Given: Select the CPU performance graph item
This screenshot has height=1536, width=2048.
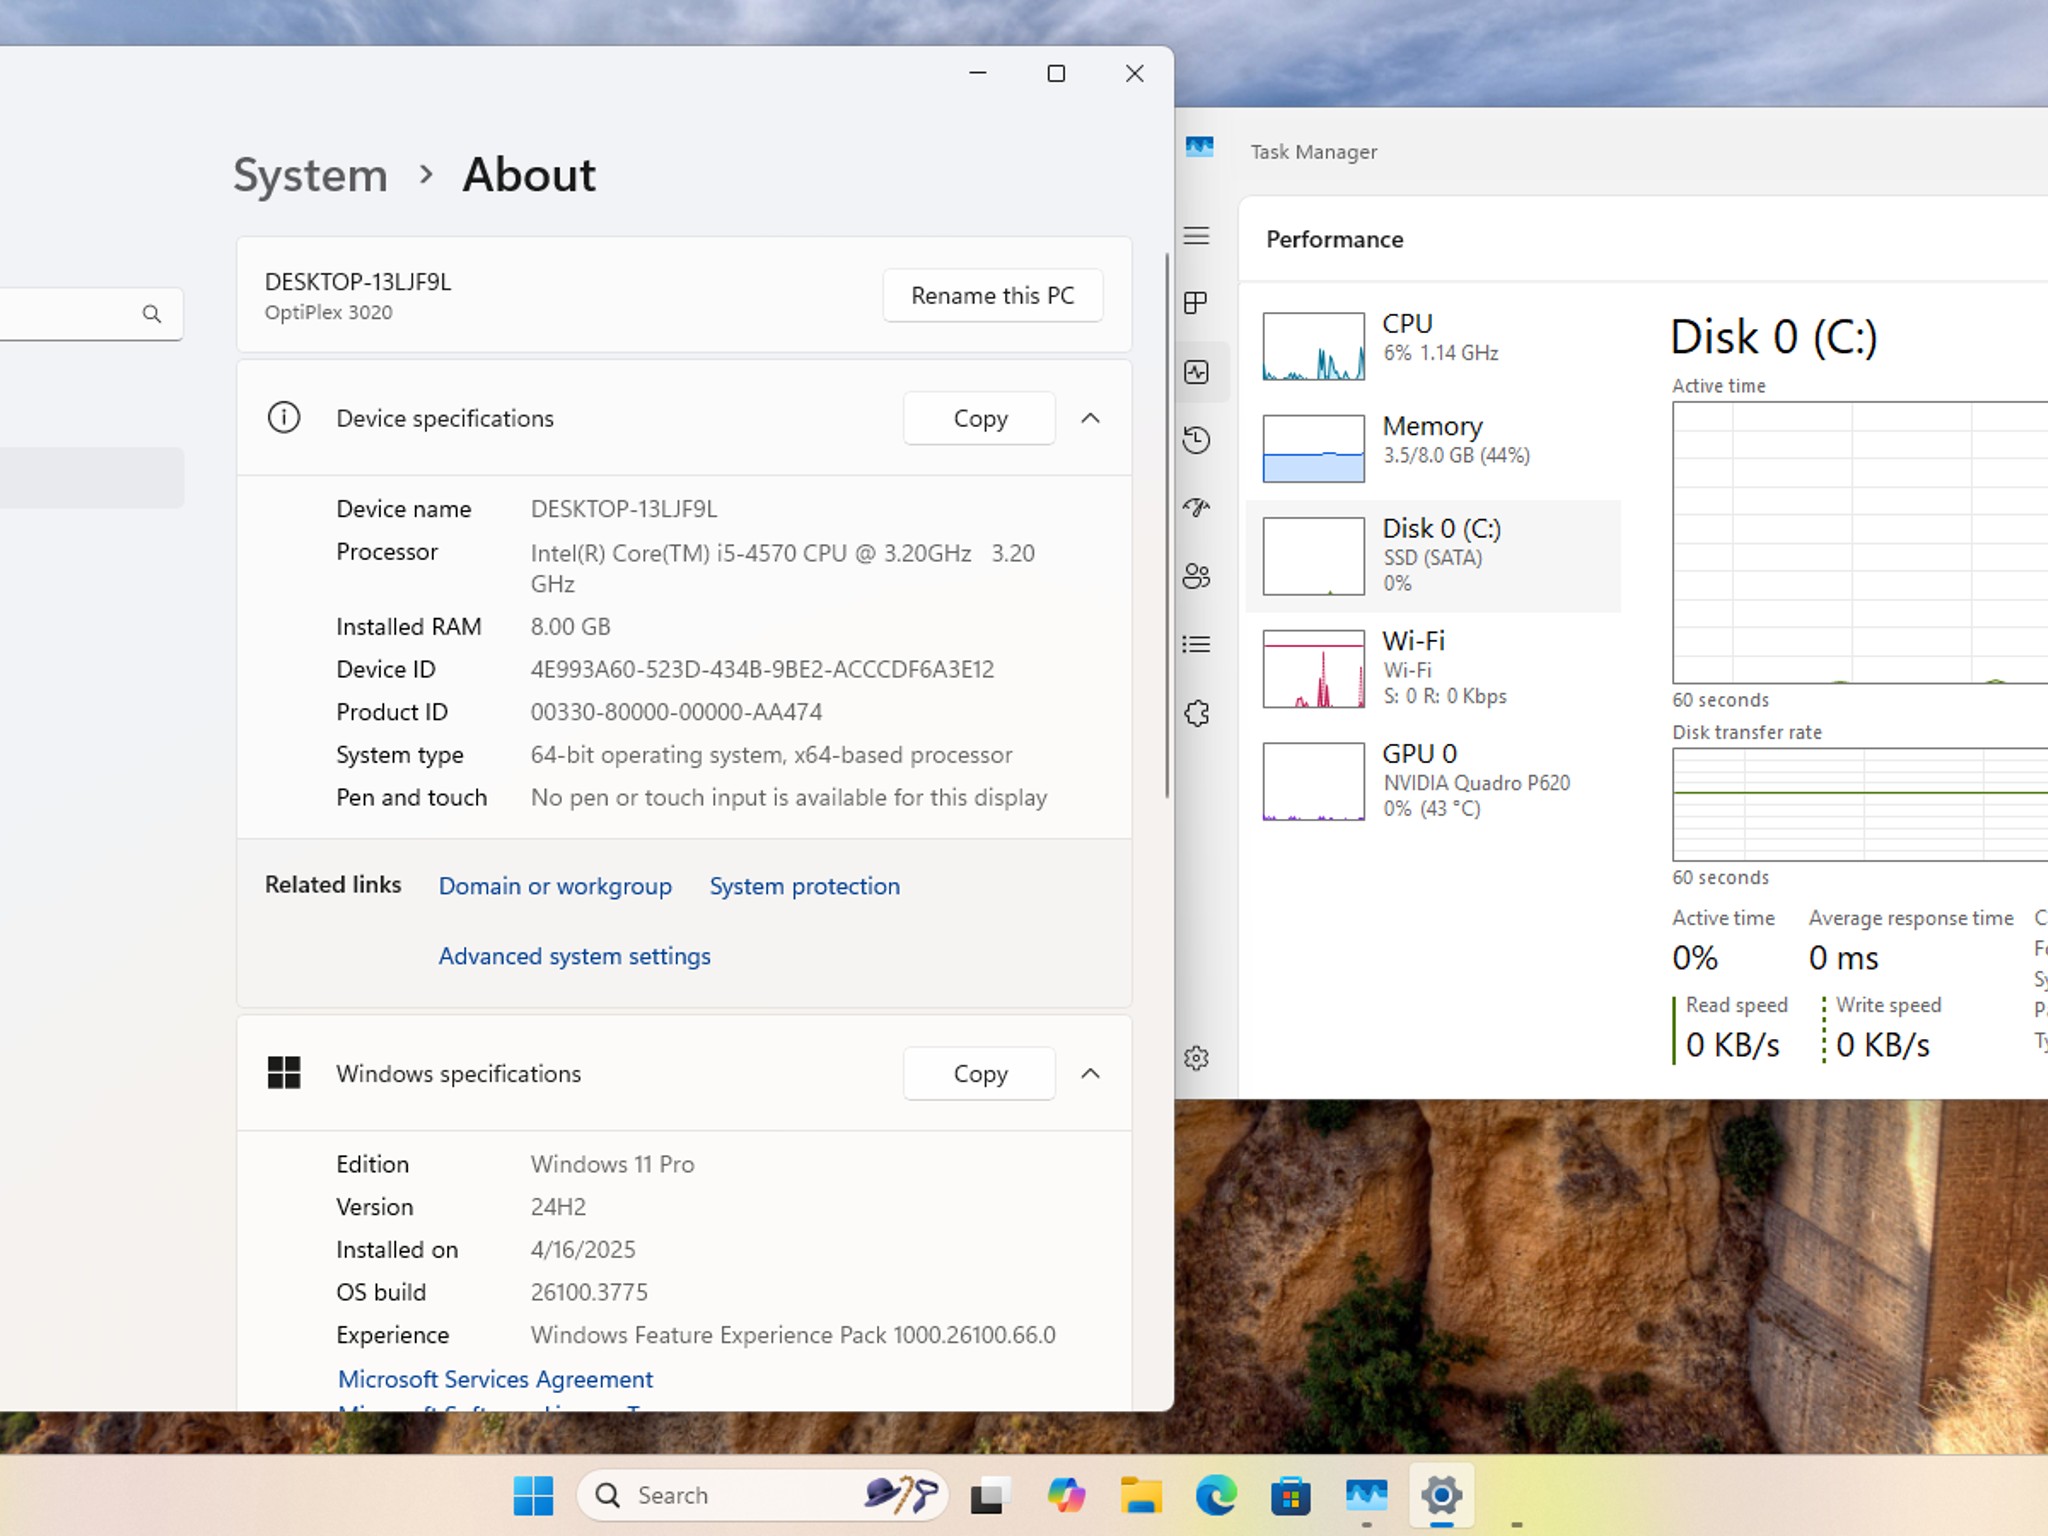Looking at the screenshot, I should coord(1433,346).
